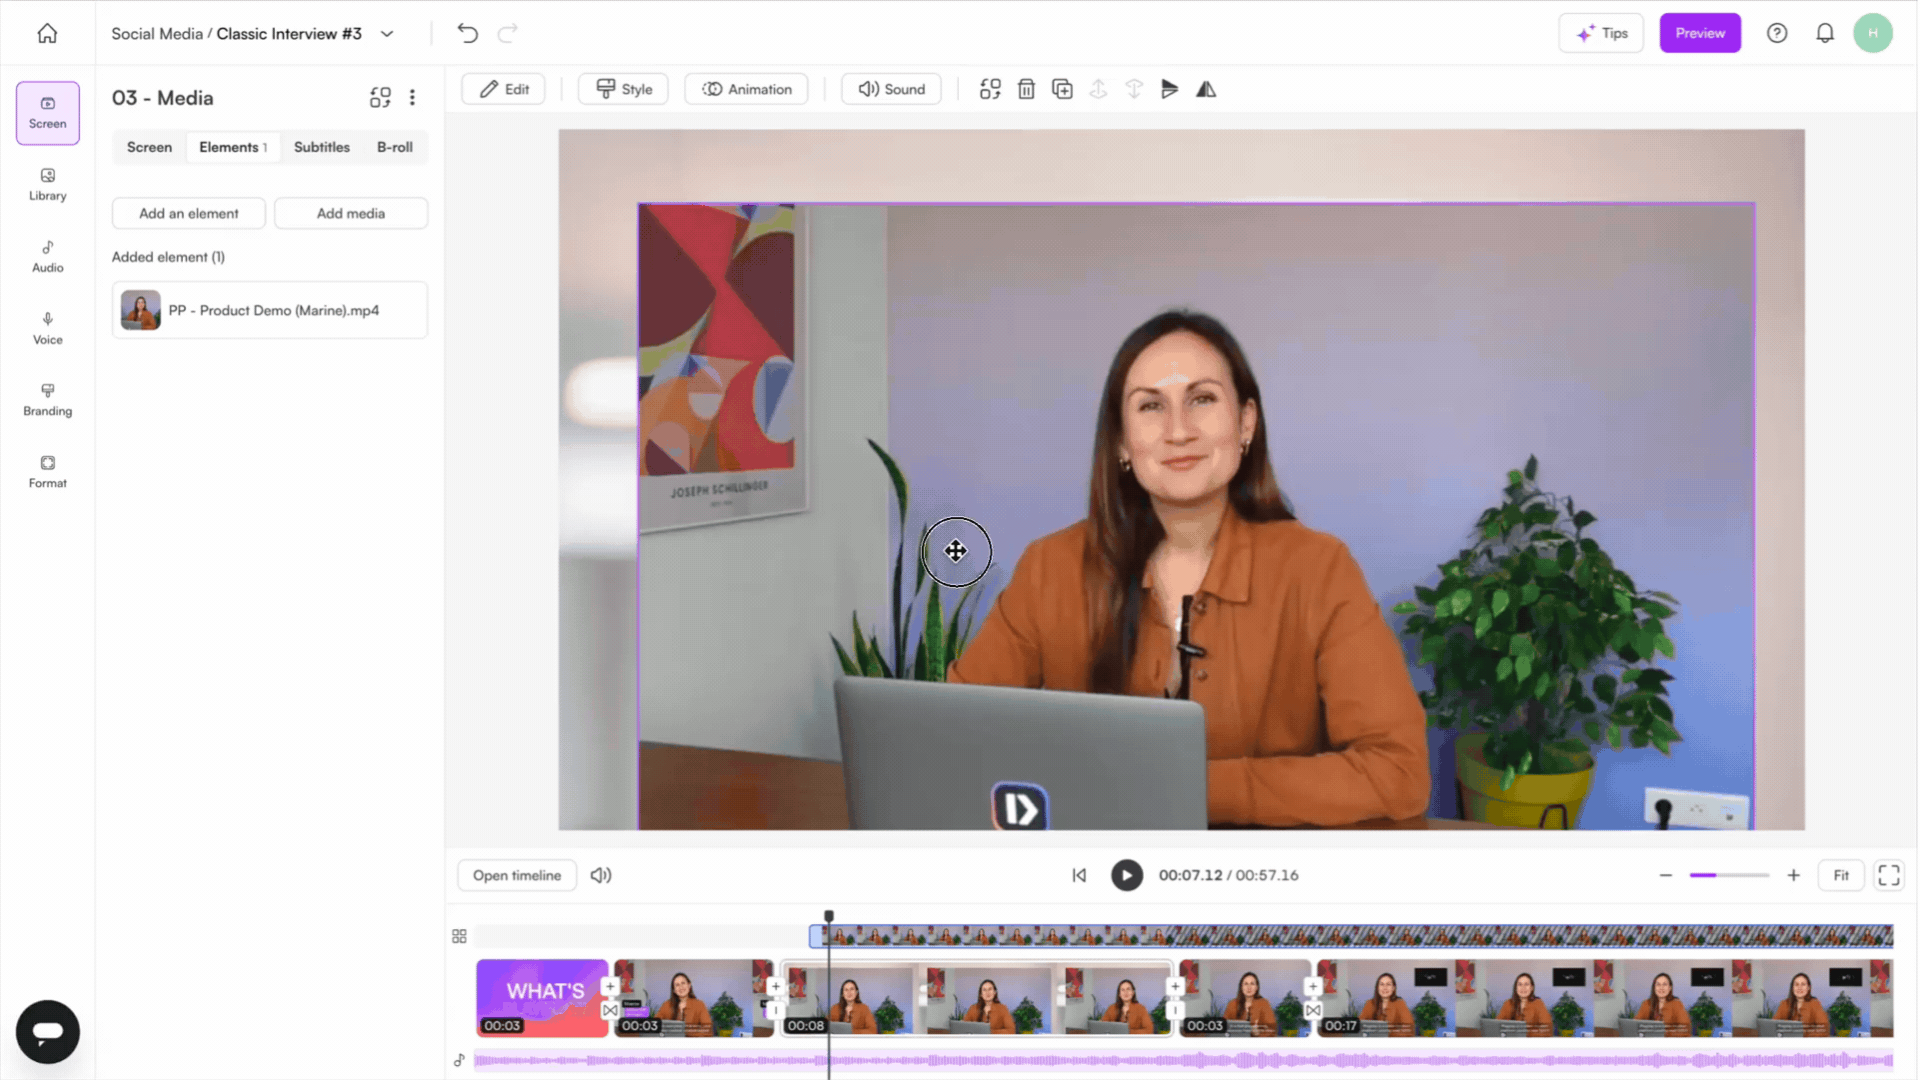This screenshot has height=1080, width=1920.
Task: Open the Library sidebar panel
Action: click(x=47, y=184)
